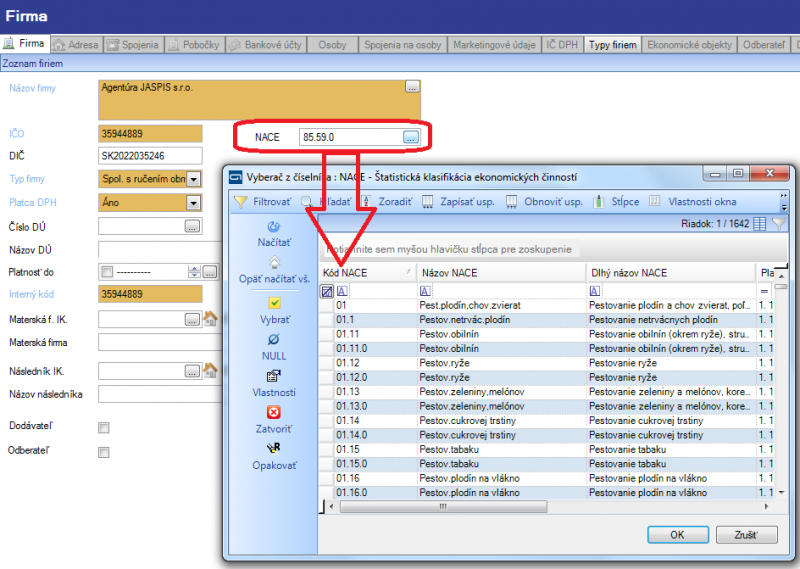Click horizontal scrollbar right arrow

(x=766, y=507)
